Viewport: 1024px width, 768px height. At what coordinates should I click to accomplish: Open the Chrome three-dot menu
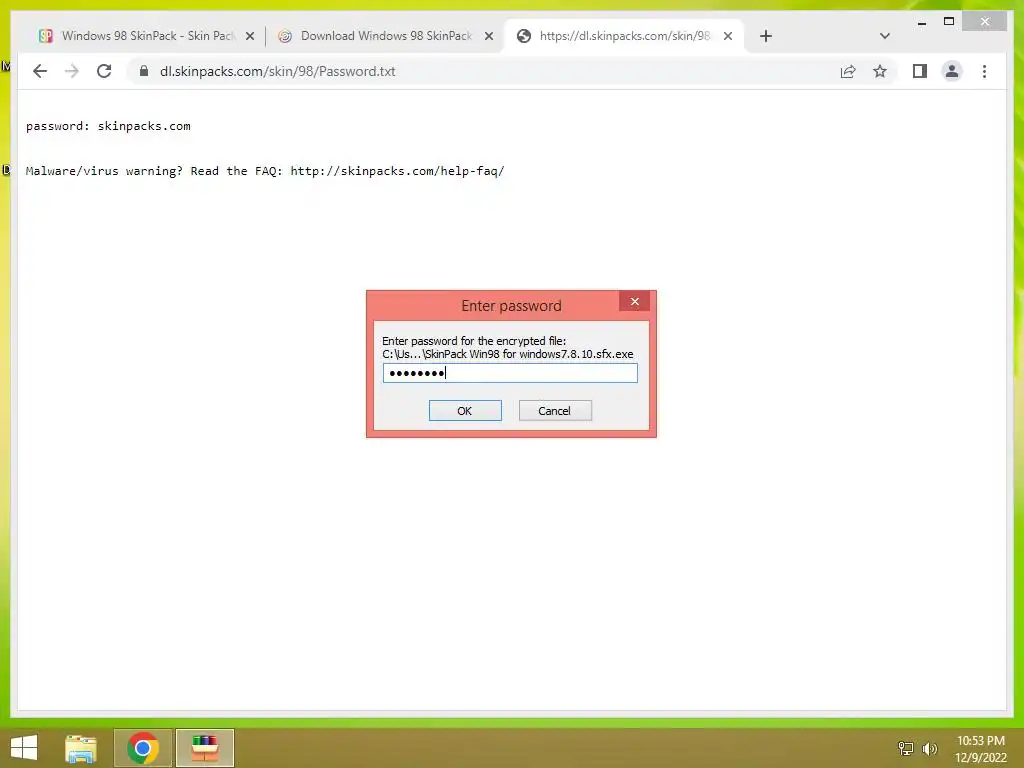pos(984,71)
